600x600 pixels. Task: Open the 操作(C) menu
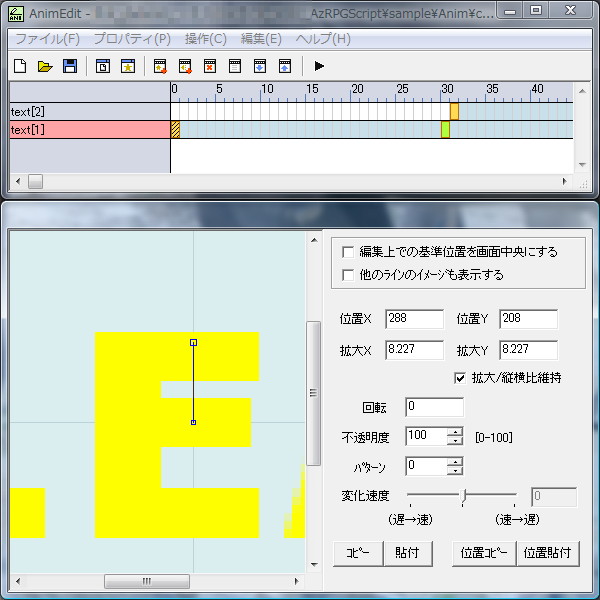206,39
